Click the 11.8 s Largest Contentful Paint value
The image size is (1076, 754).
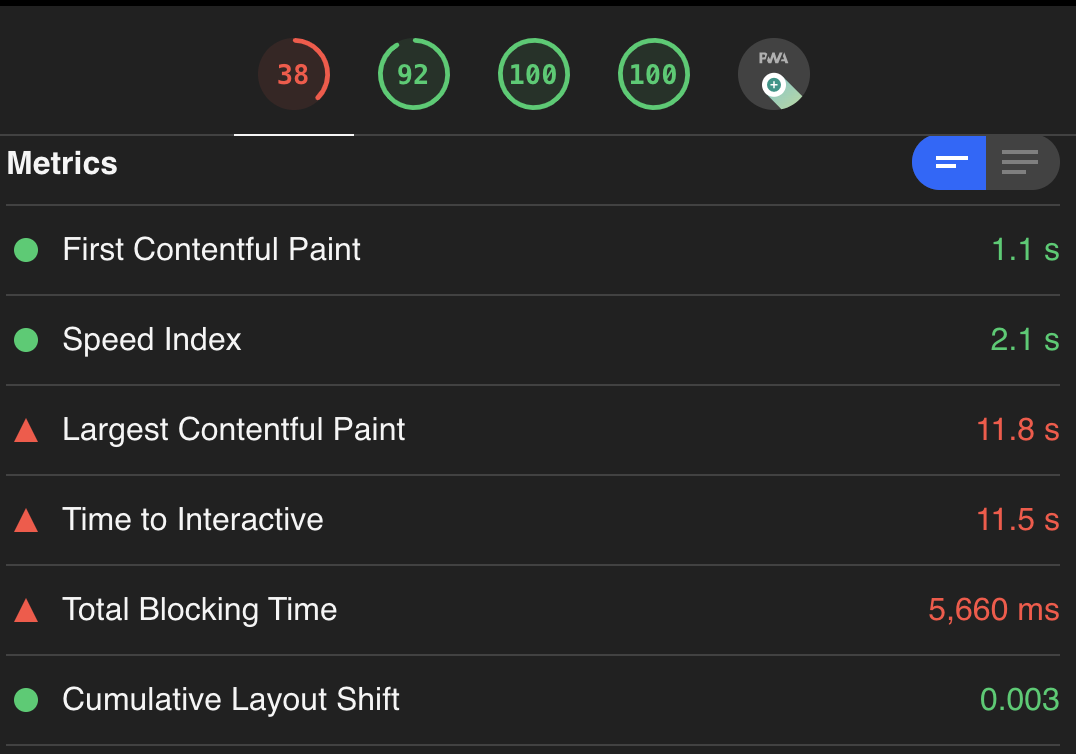pyautogui.click(x=1018, y=429)
